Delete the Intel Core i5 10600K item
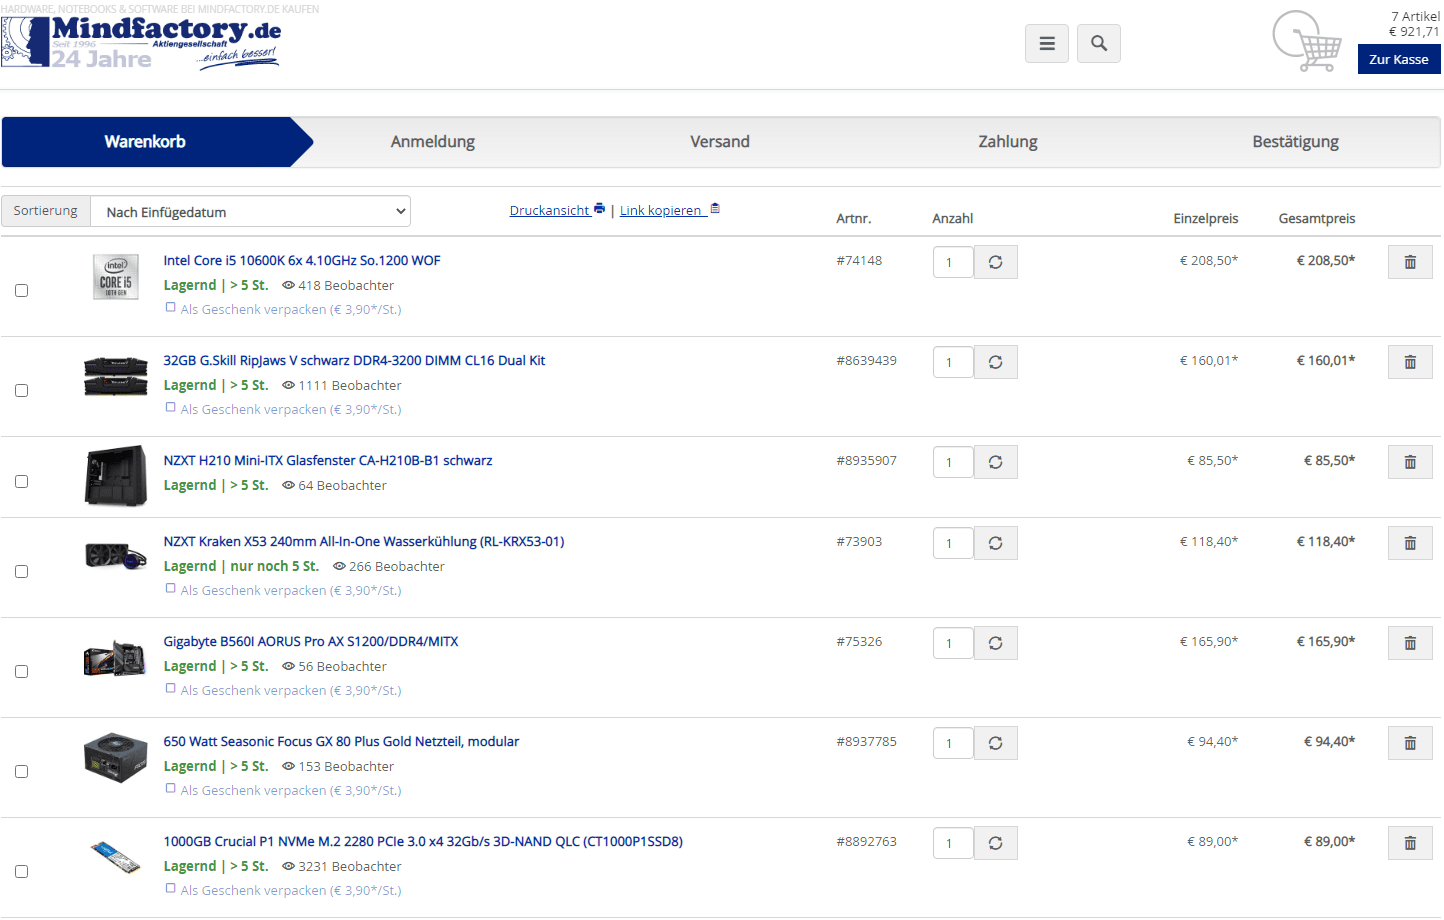This screenshot has width=1444, height=920. (1410, 262)
